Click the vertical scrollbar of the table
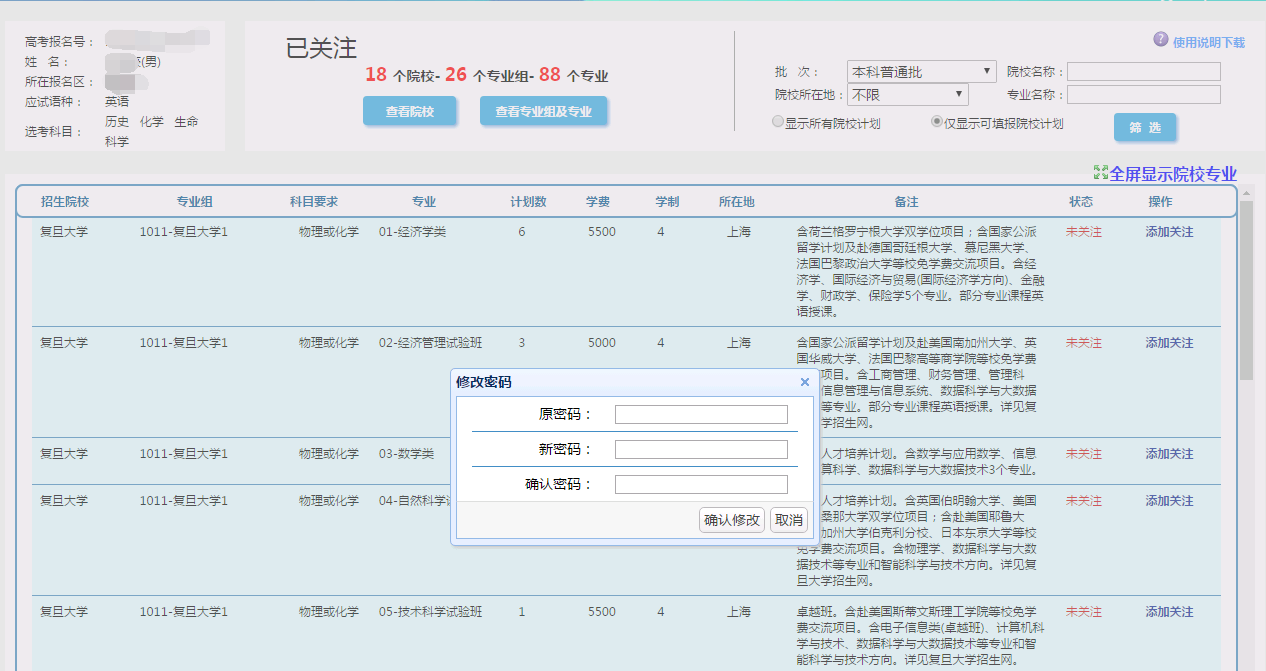The height and width of the screenshot is (671, 1266). [1246, 290]
